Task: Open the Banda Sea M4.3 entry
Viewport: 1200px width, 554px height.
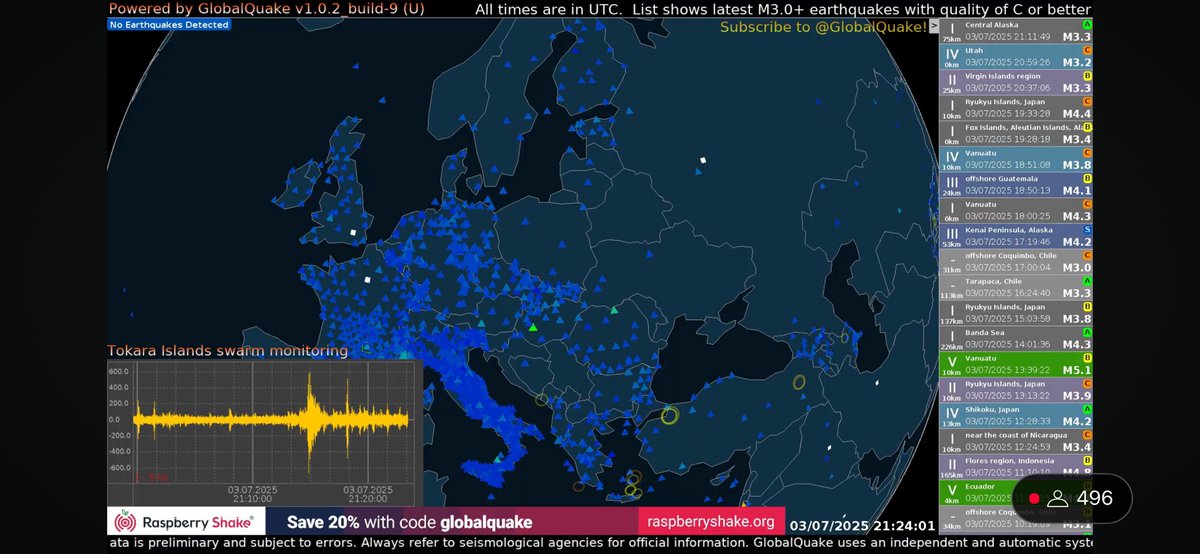Action: tap(1016, 339)
